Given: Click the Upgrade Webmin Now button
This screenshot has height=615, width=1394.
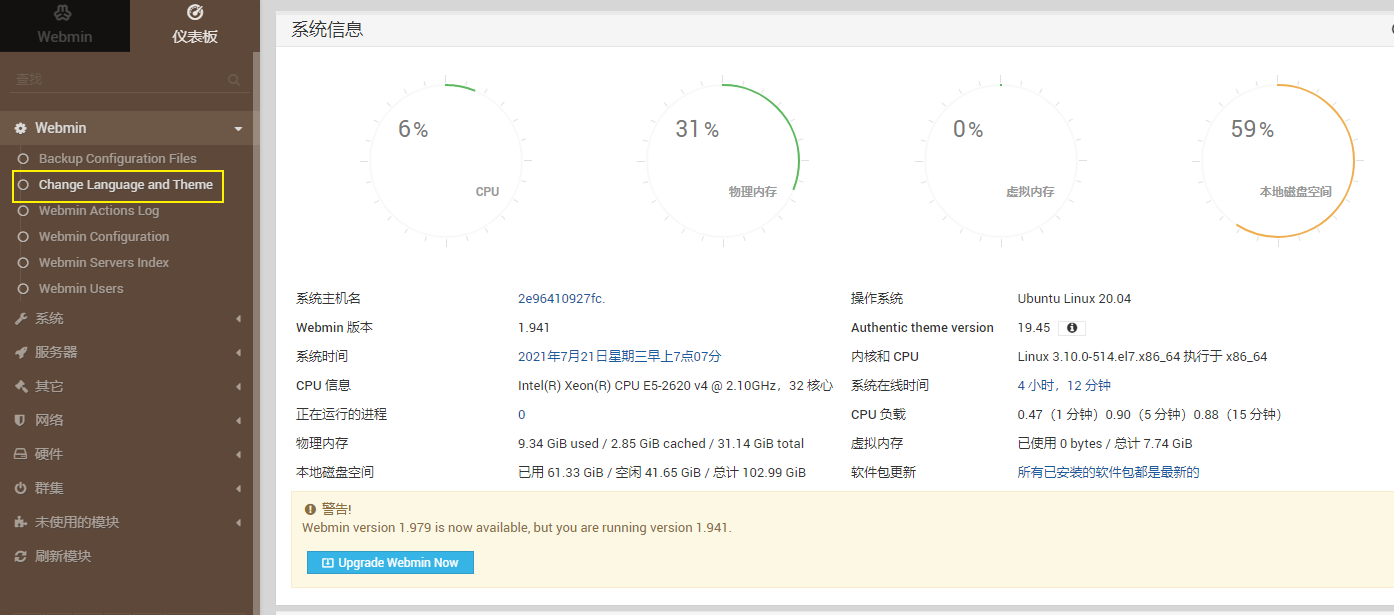Looking at the screenshot, I should [390, 562].
